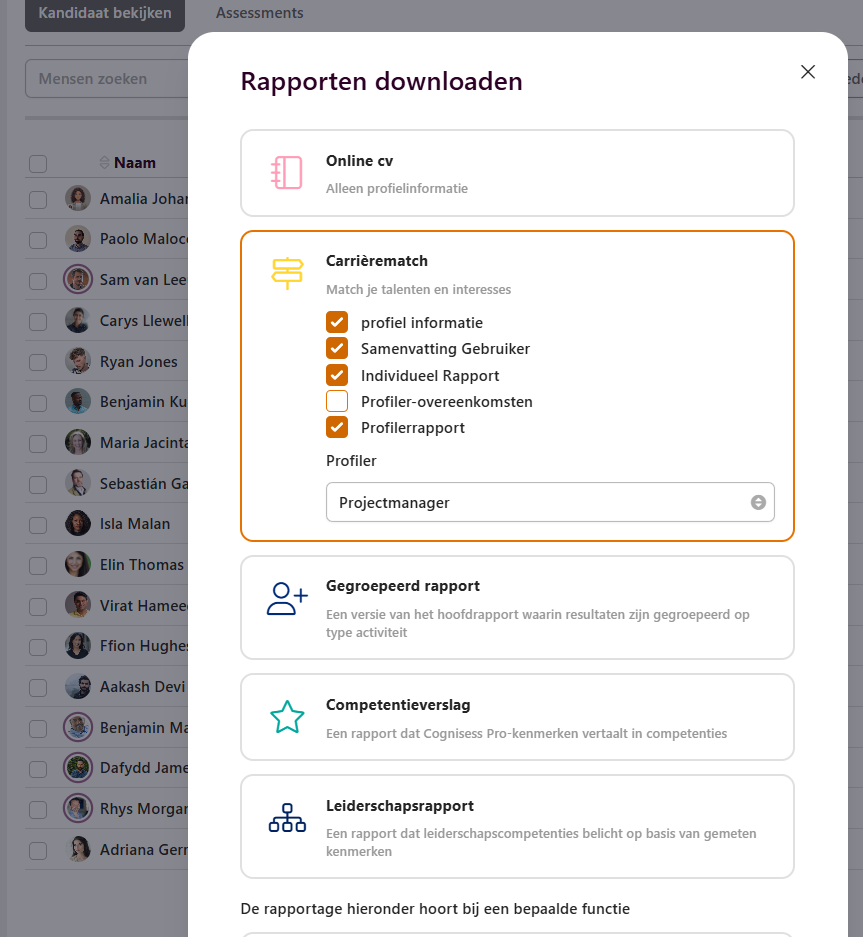This screenshot has width=863, height=937.
Task: Click the Competentieverslag star icon
Action: coord(287,717)
